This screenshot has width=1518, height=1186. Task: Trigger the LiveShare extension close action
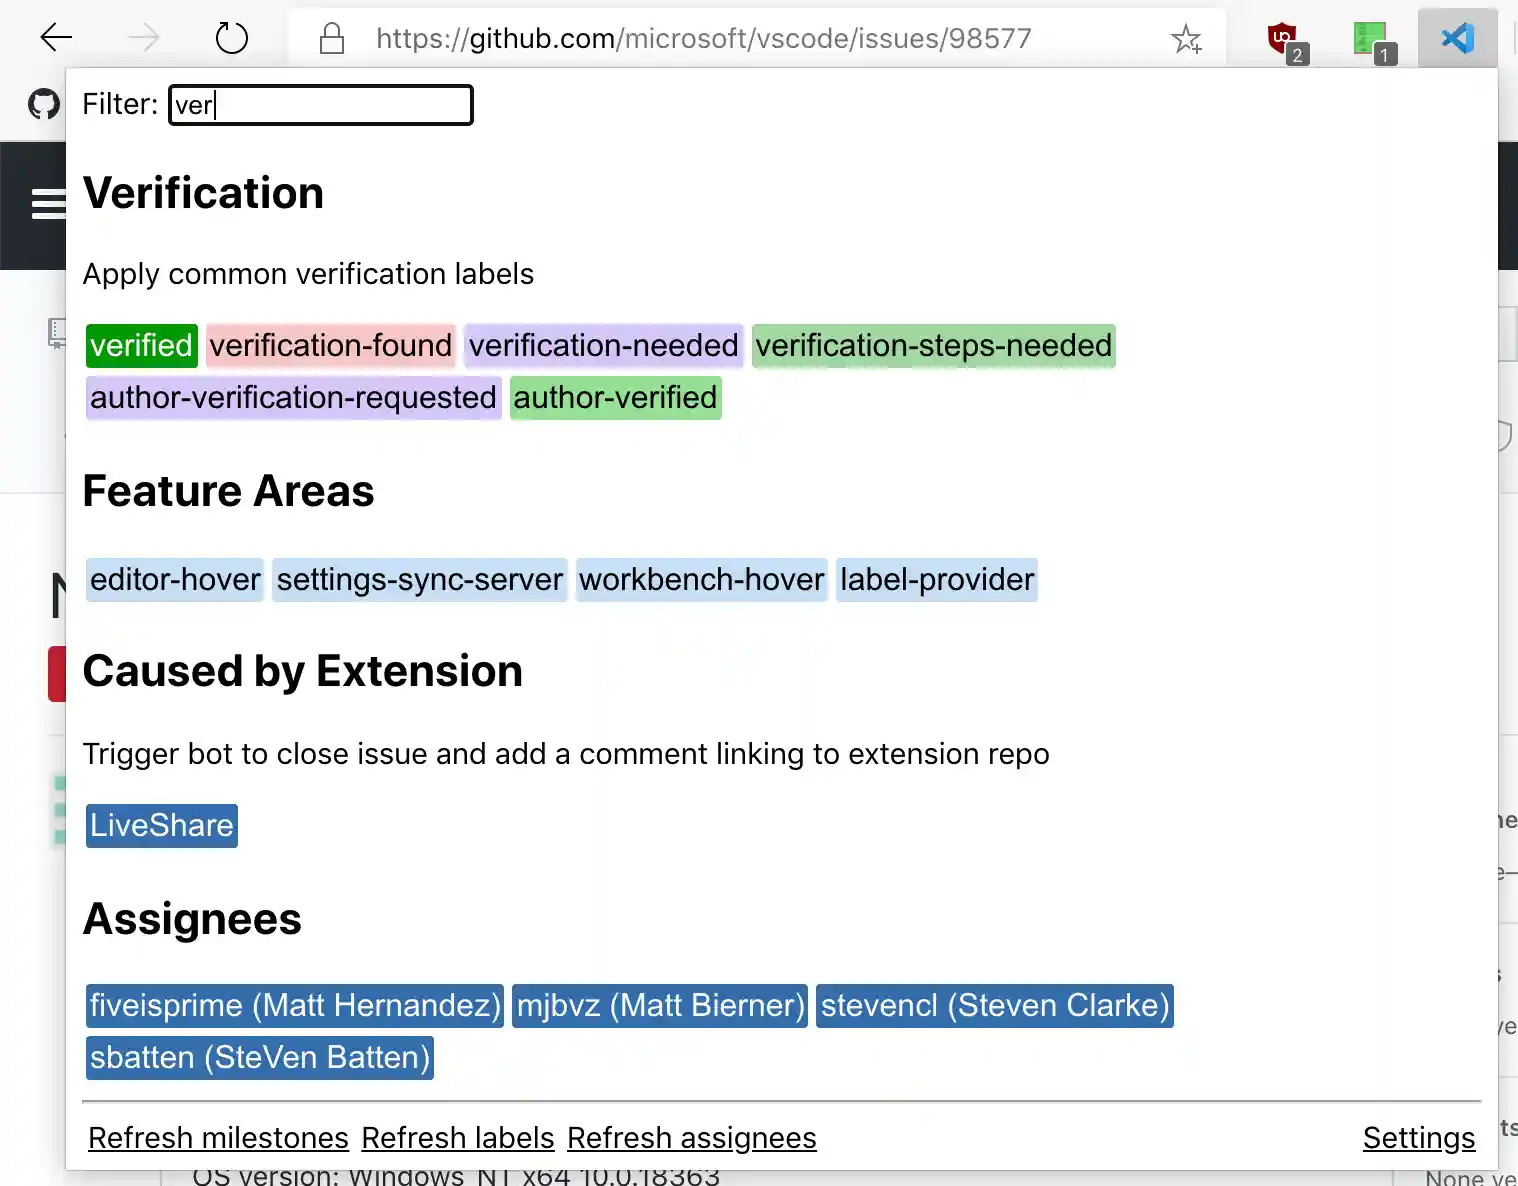pyautogui.click(x=161, y=825)
